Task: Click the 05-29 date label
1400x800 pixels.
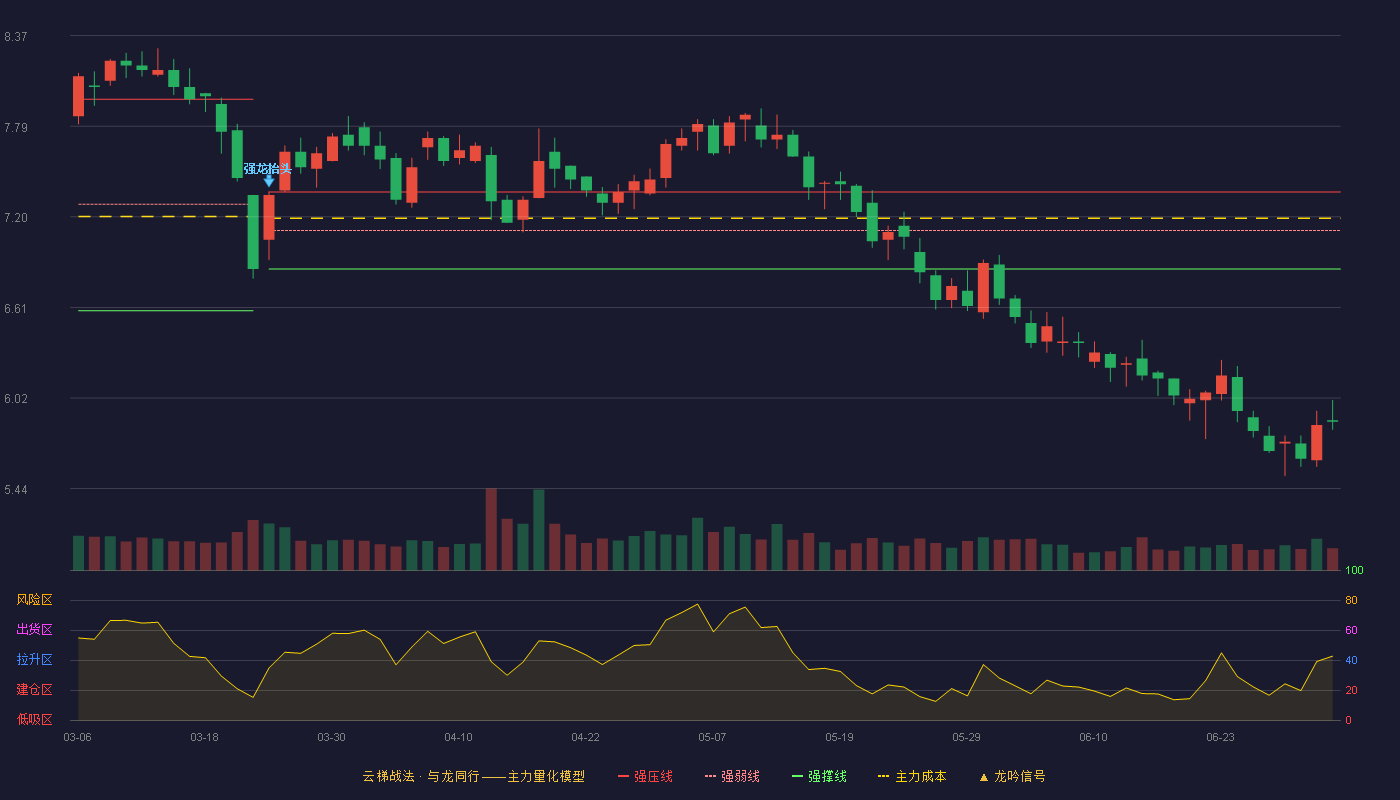Action: coord(967,737)
